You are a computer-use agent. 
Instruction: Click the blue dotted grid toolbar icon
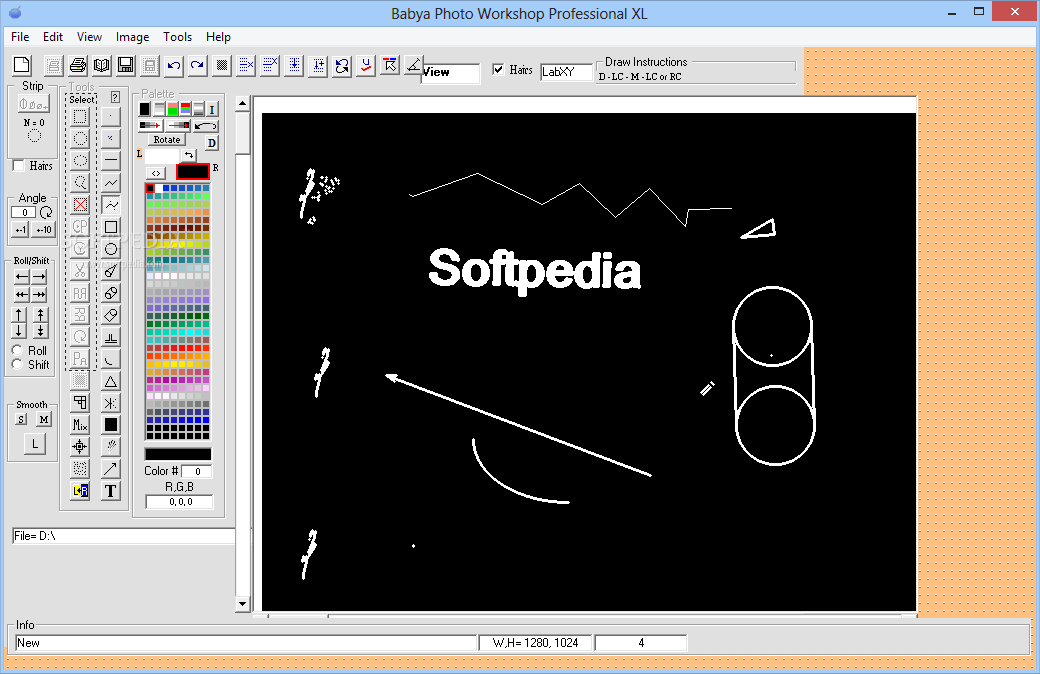click(222, 65)
